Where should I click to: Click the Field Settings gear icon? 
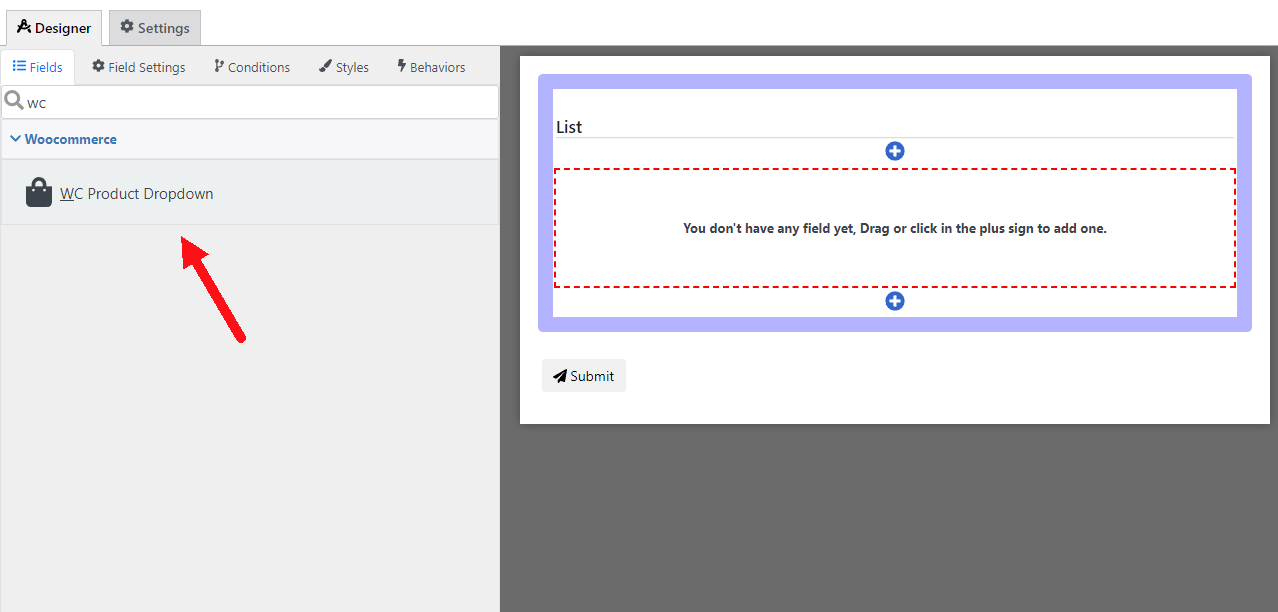tap(98, 66)
